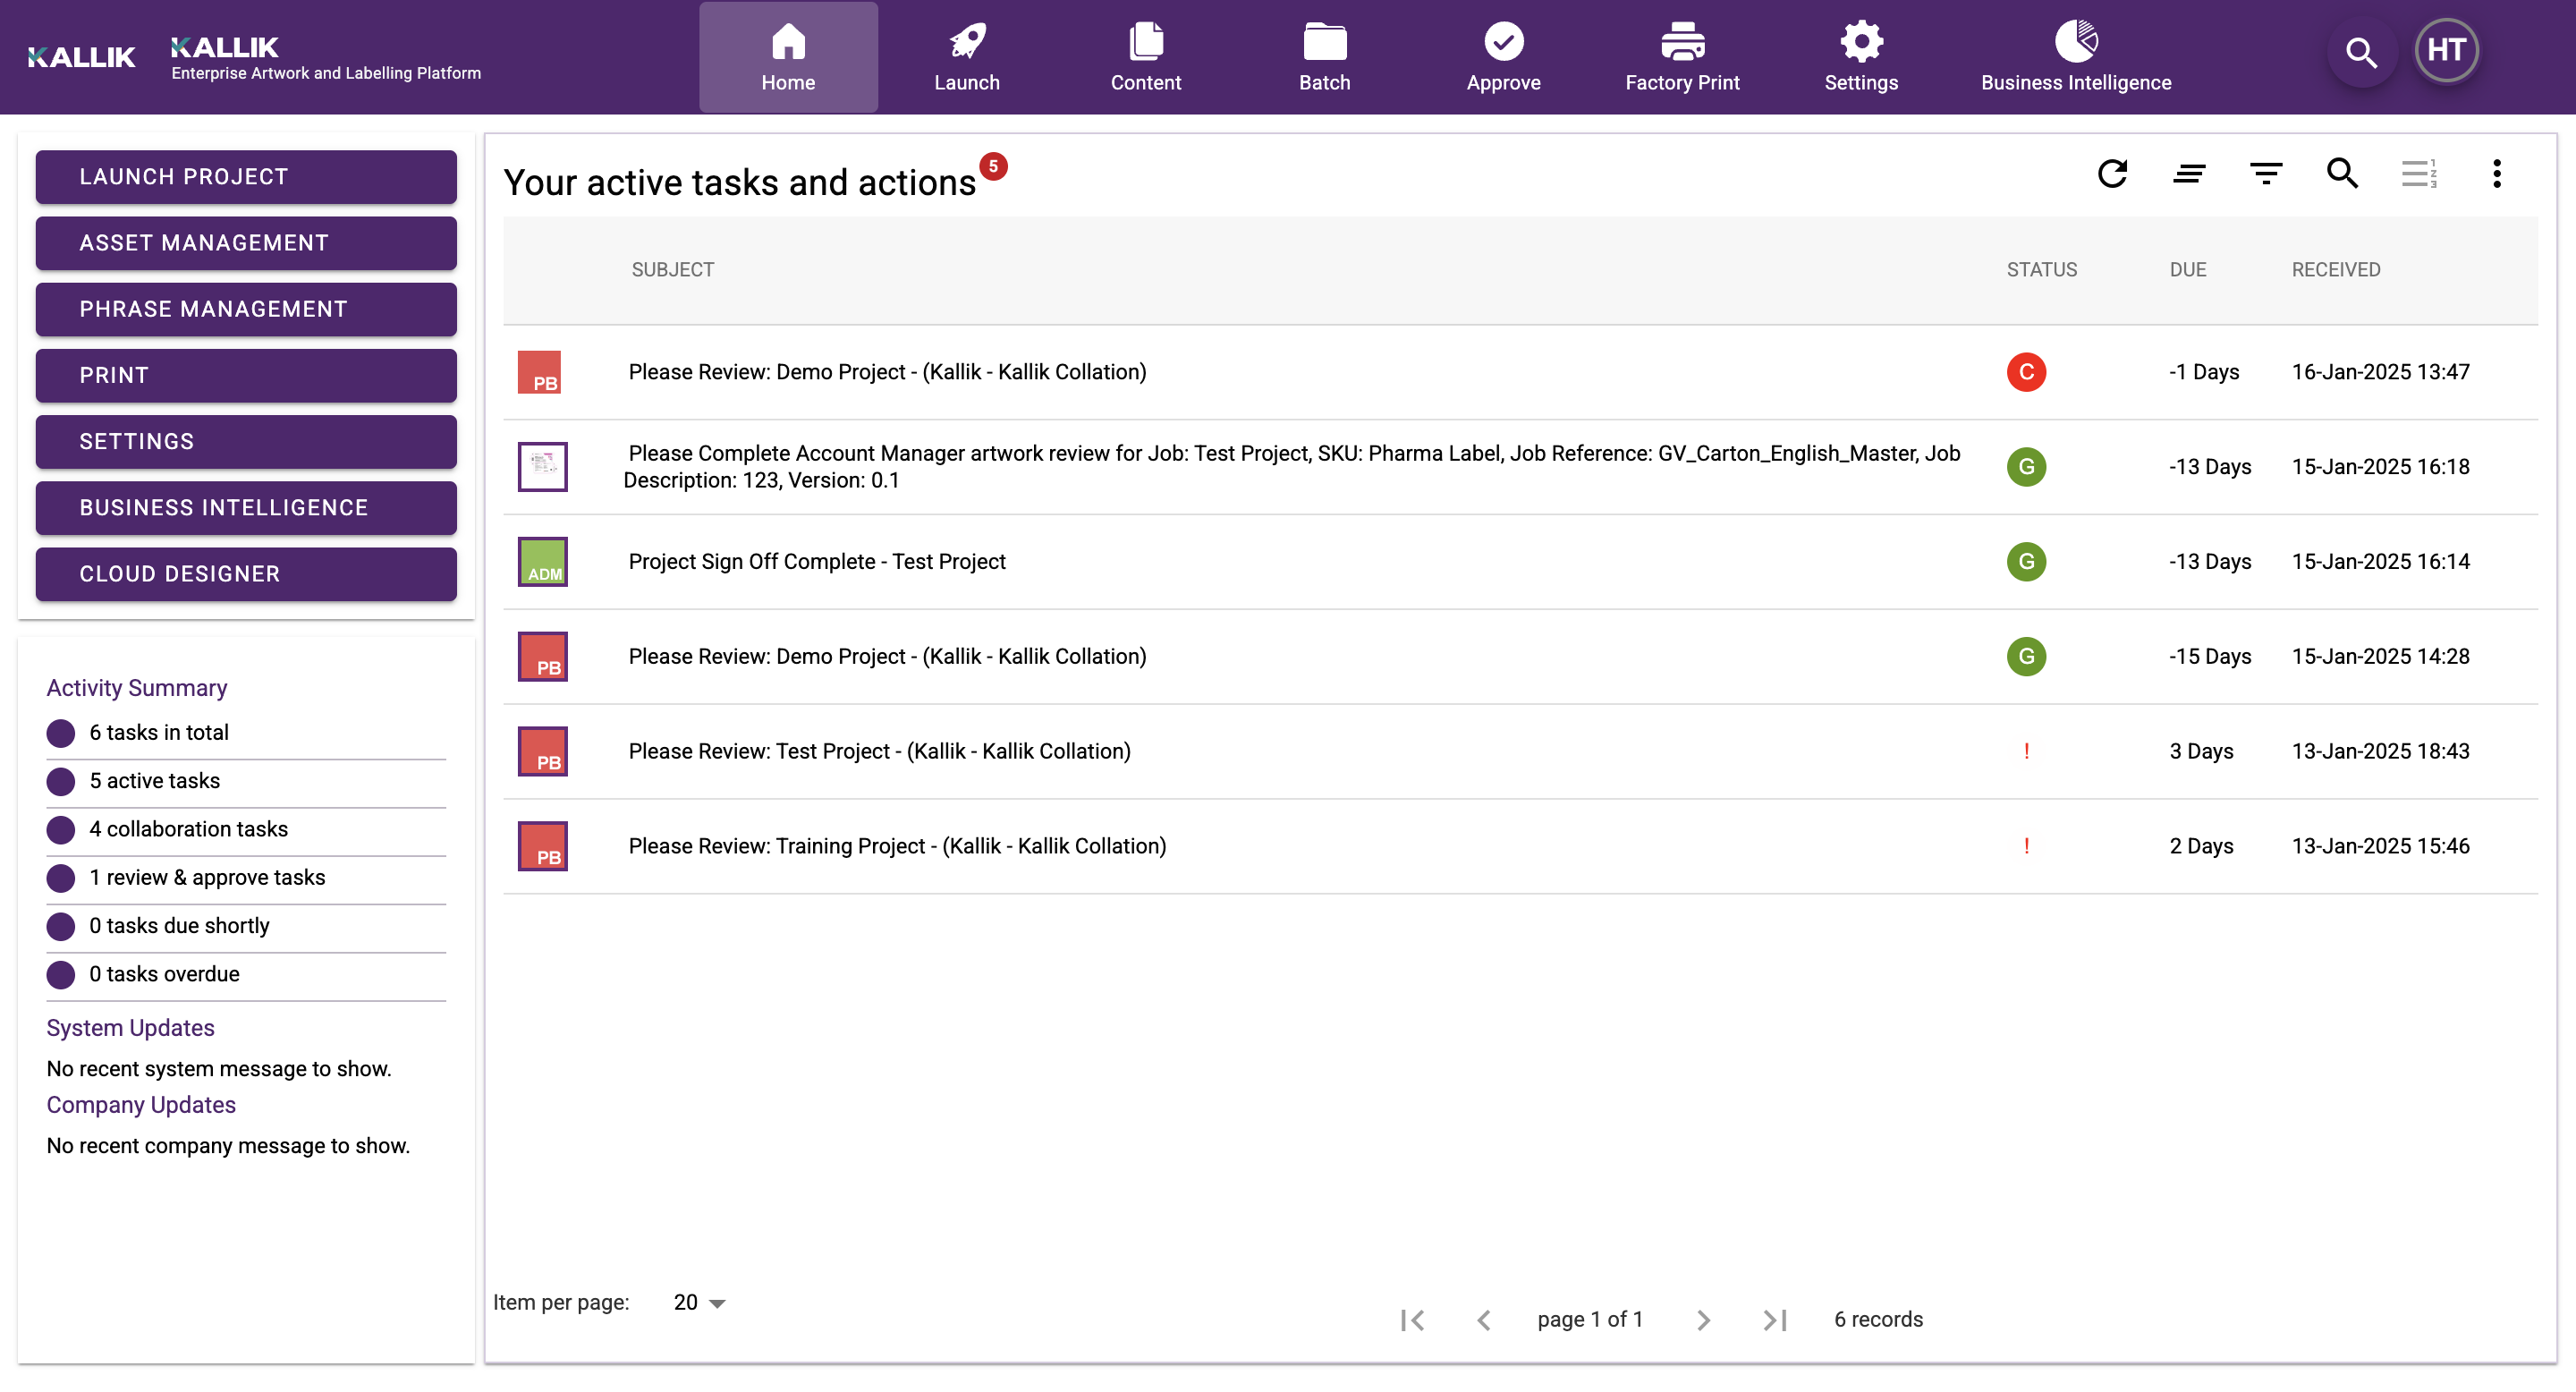Switch to the Home tab
The width and height of the screenshot is (2576, 1392).
(x=788, y=56)
